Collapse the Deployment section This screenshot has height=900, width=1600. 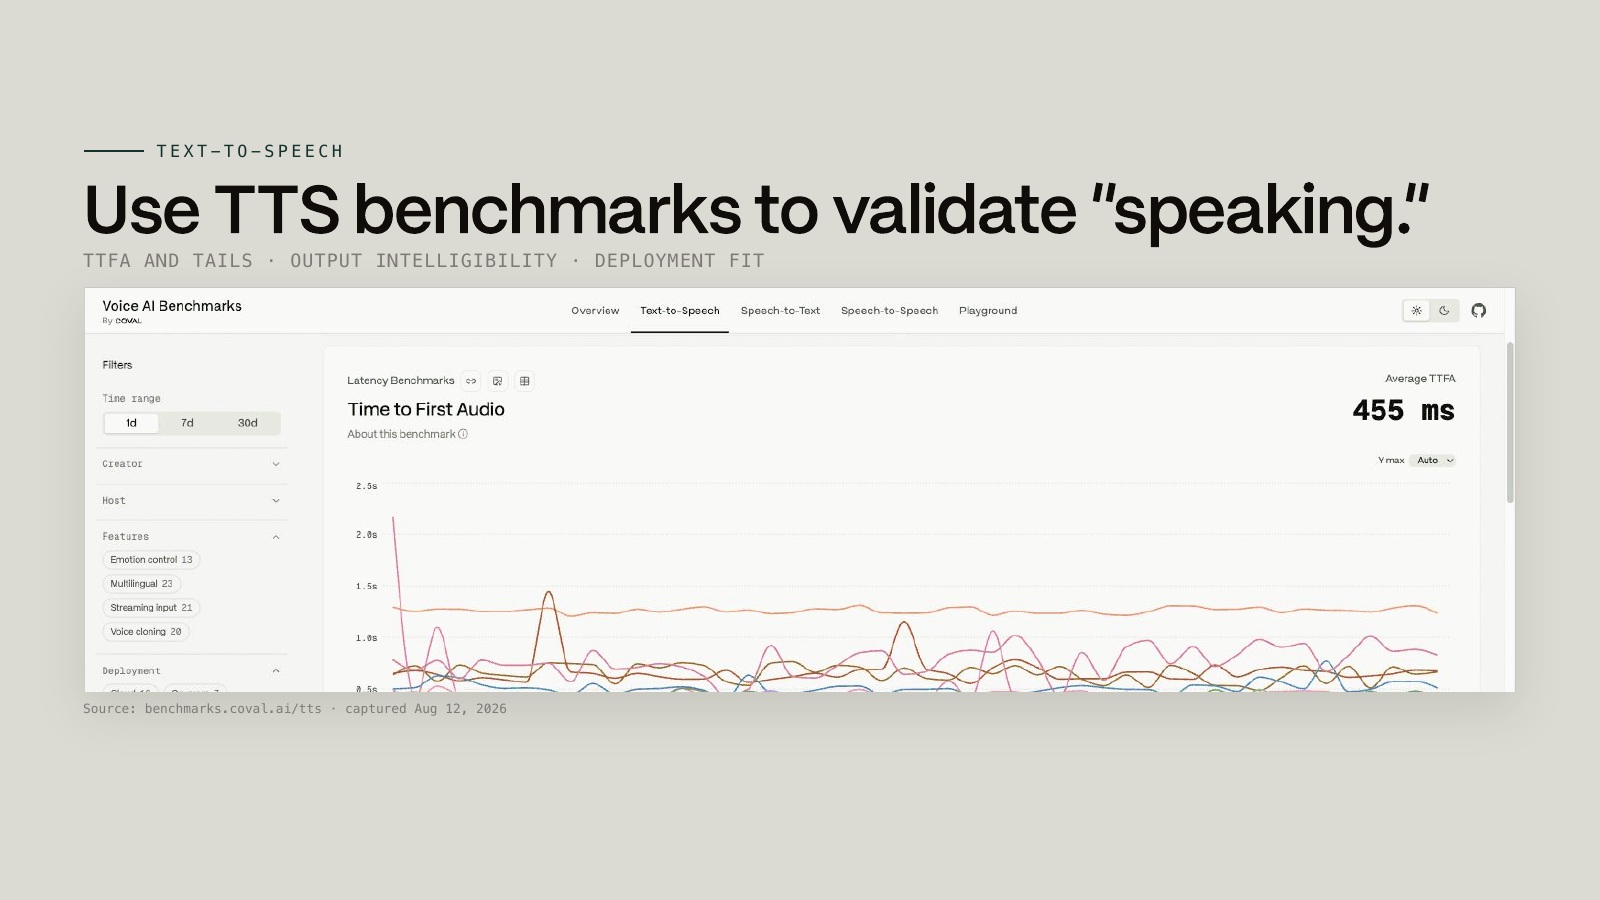pyautogui.click(x=276, y=671)
